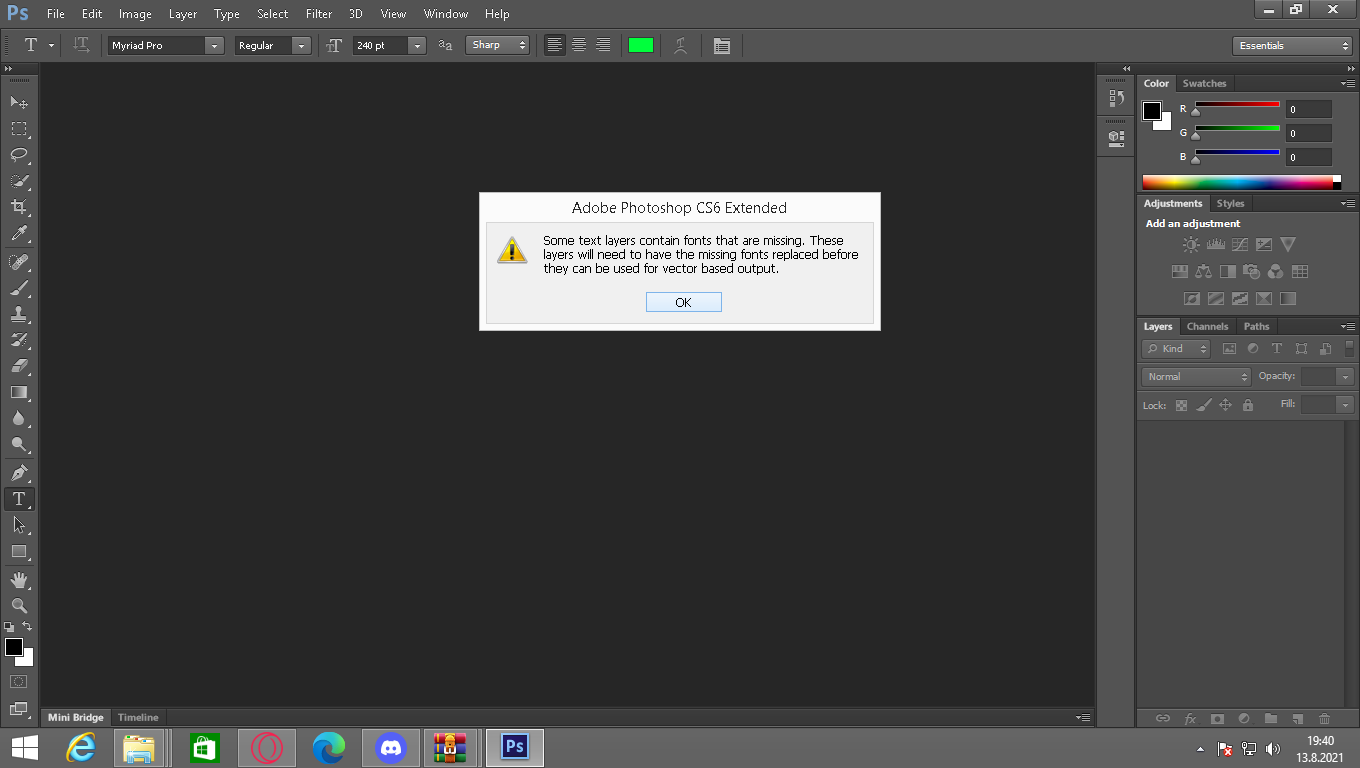Viewport: 1360px width, 768px height.
Task: Open the History panel icon
Action: pos(1117,98)
